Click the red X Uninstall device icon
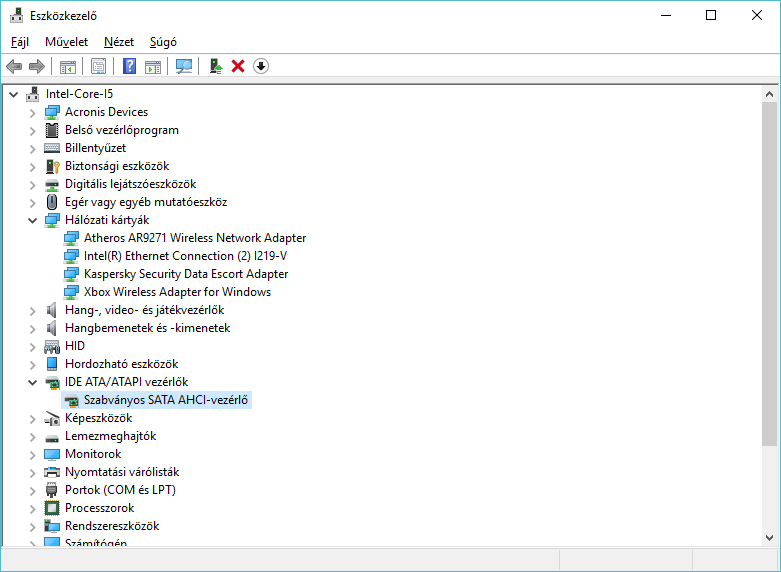The image size is (781, 572). pos(238,66)
